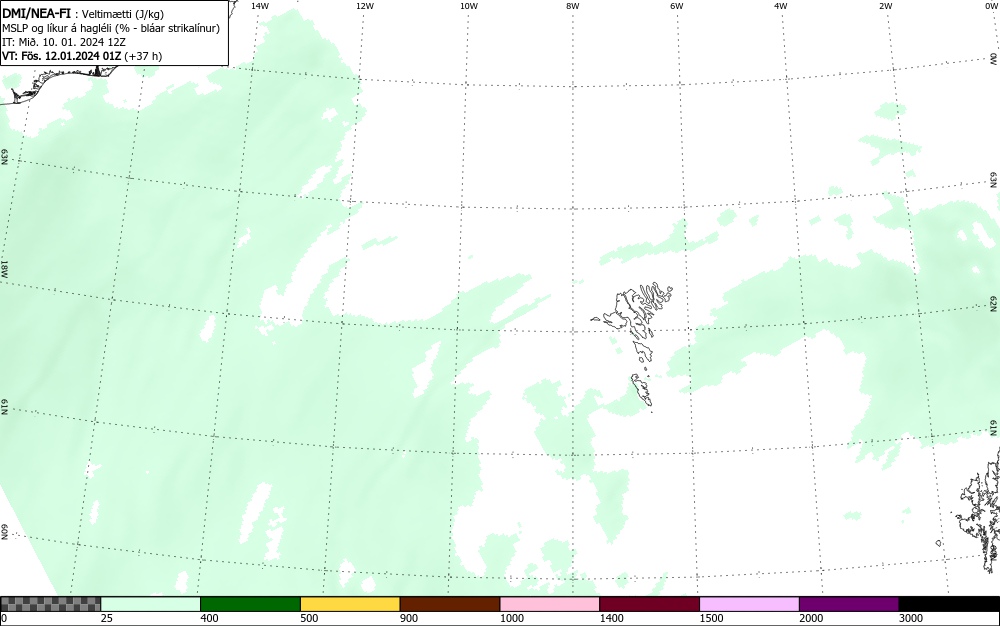Click the 'IT: Mið. 10. 01. 2024 12Z' line
1000x626 pixels.
point(64,42)
